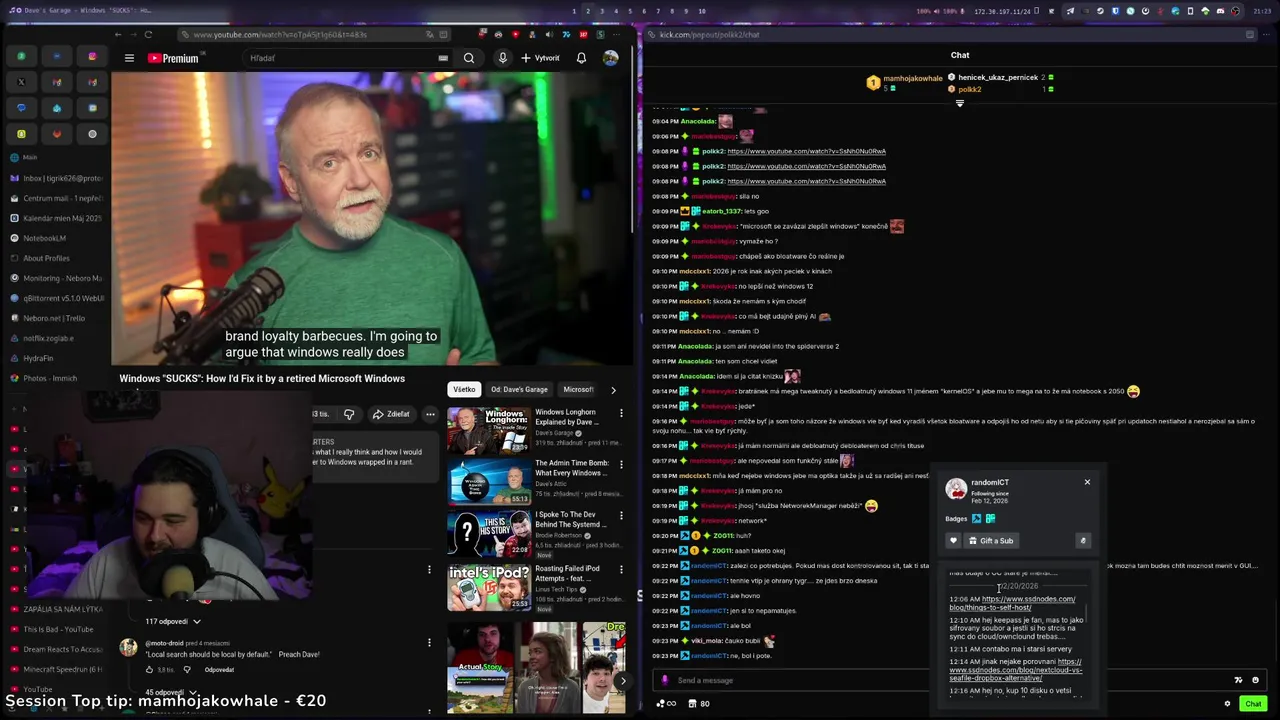This screenshot has height=720, width=1280.
Task: Start voice search with microphone icon
Action: click(502, 58)
